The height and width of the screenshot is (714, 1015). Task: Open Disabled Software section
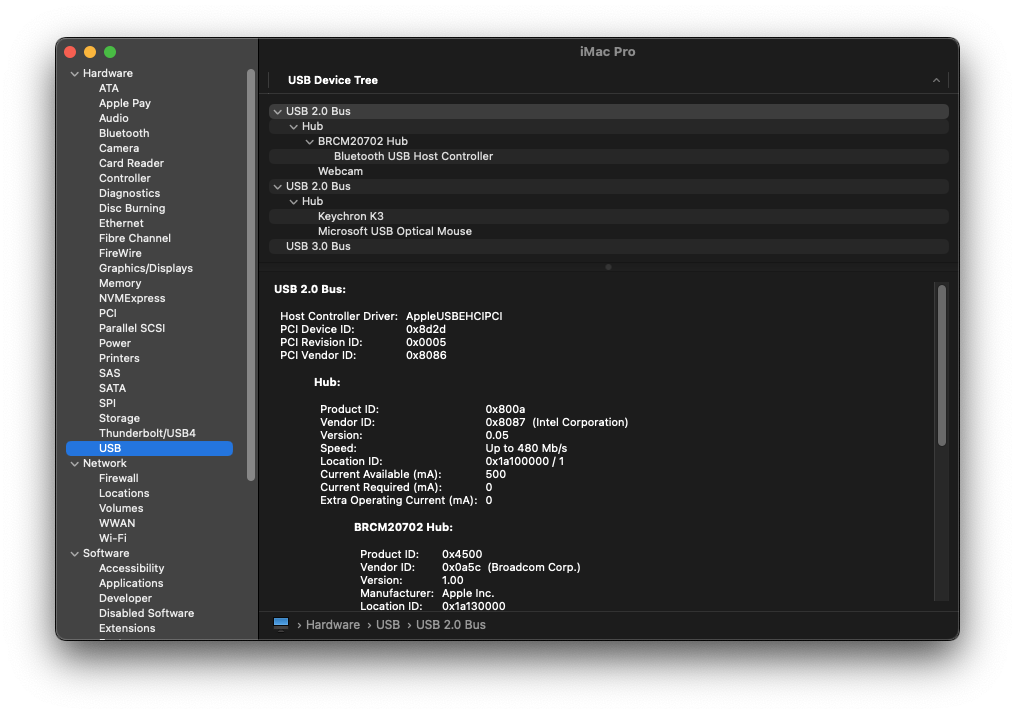[146, 613]
